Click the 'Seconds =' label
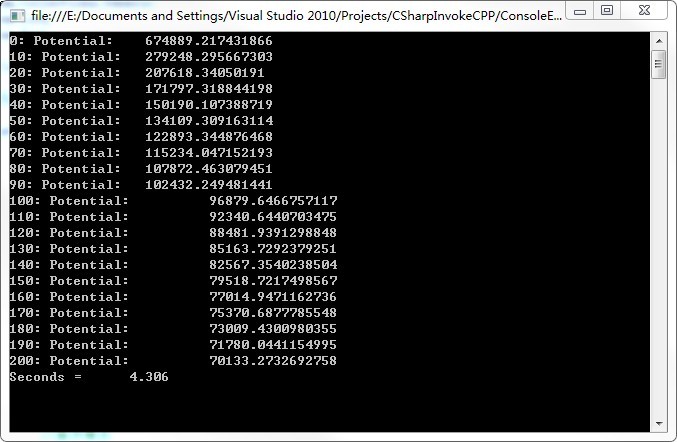The width and height of the screenshot is (677, 442). point(46,376)
